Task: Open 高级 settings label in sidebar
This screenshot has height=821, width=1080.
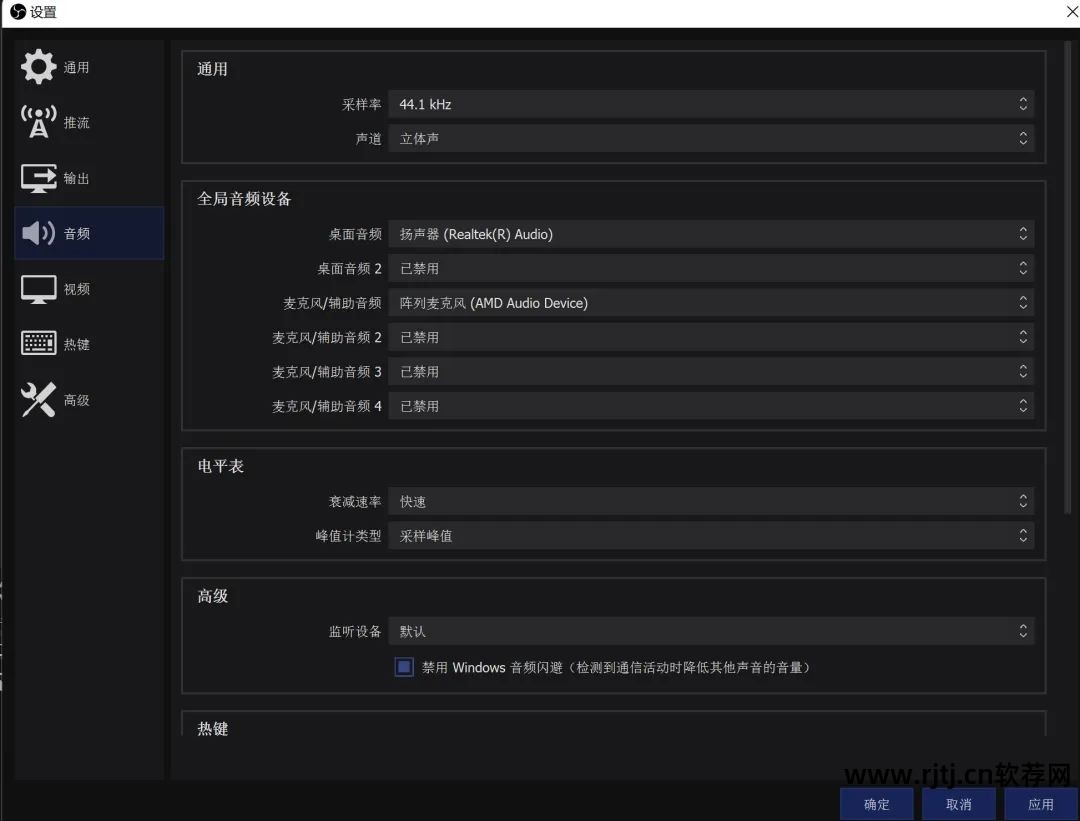Action: (x=76, y=400)
